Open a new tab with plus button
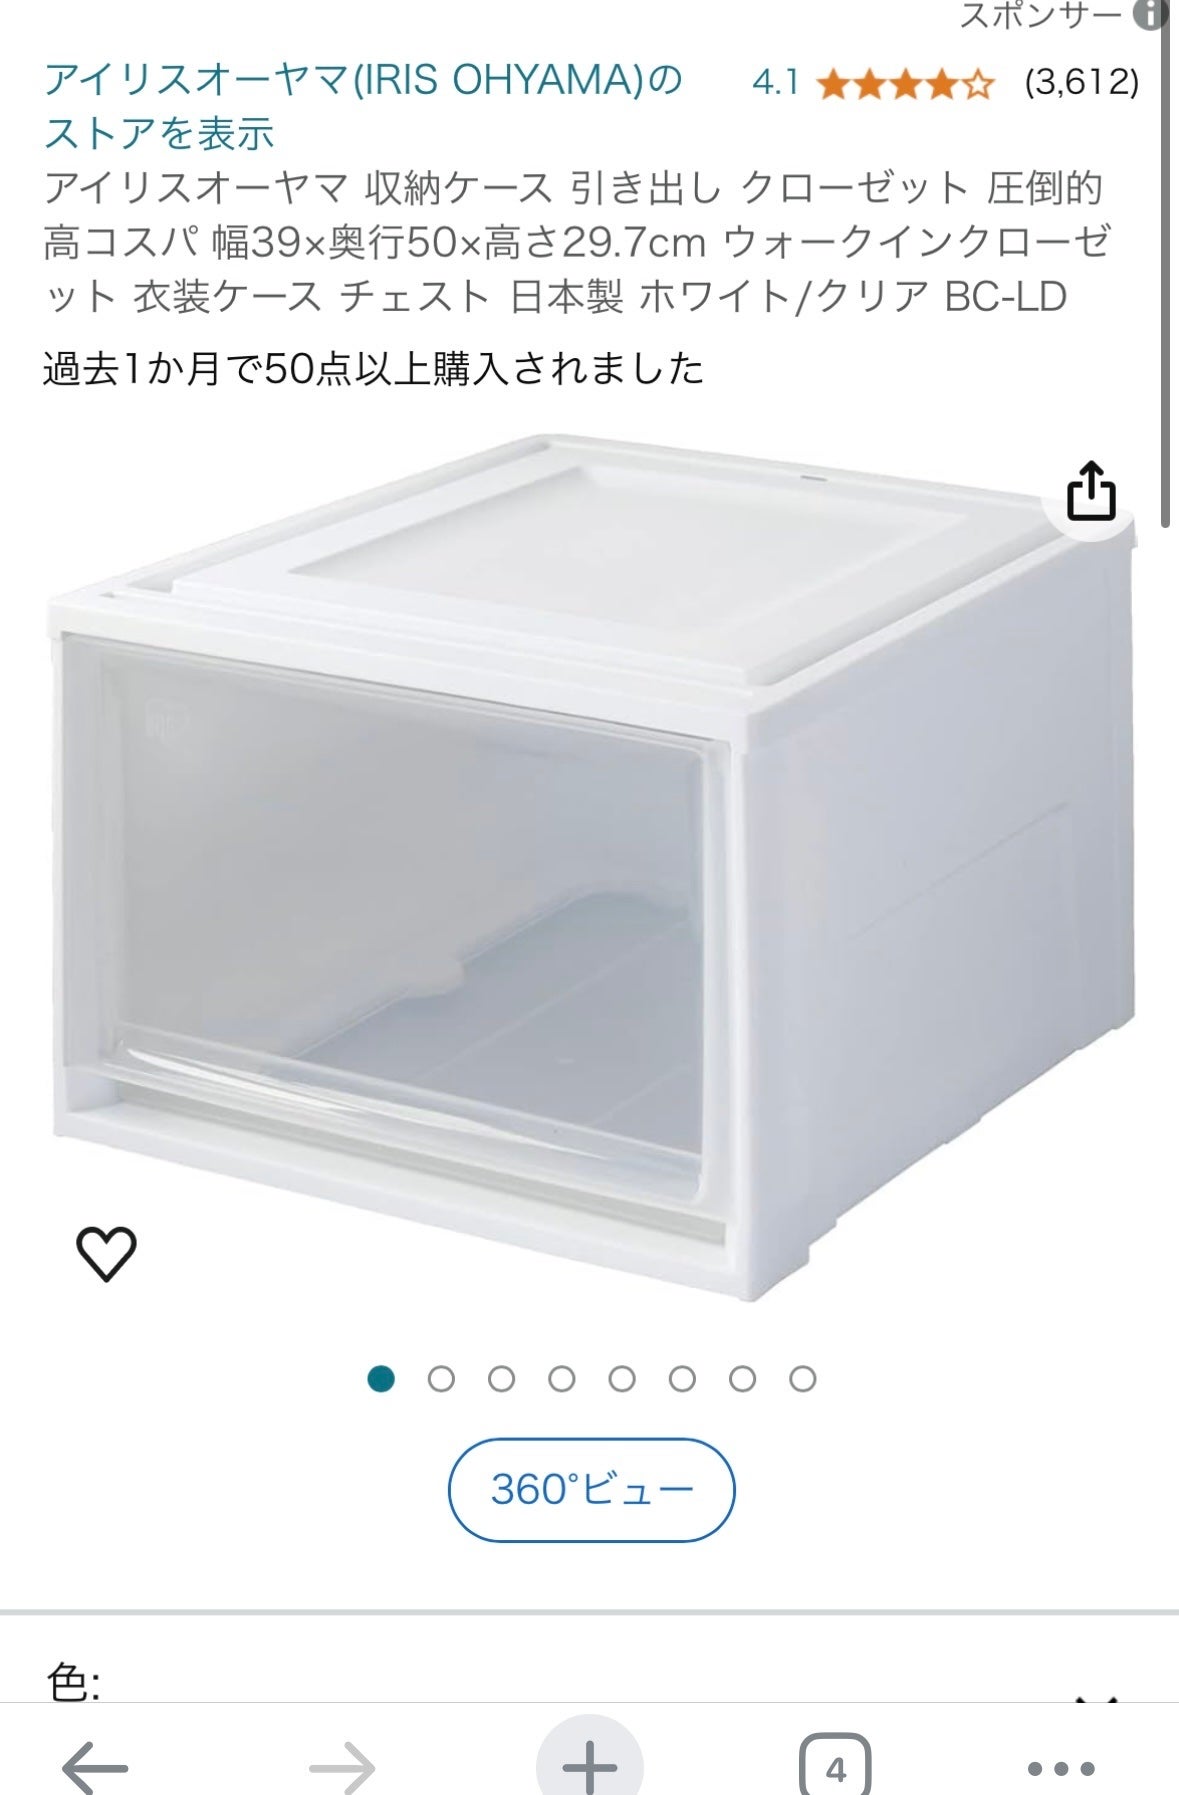This screenshot has height=1795, width=1179. [x=589, y=1765]
